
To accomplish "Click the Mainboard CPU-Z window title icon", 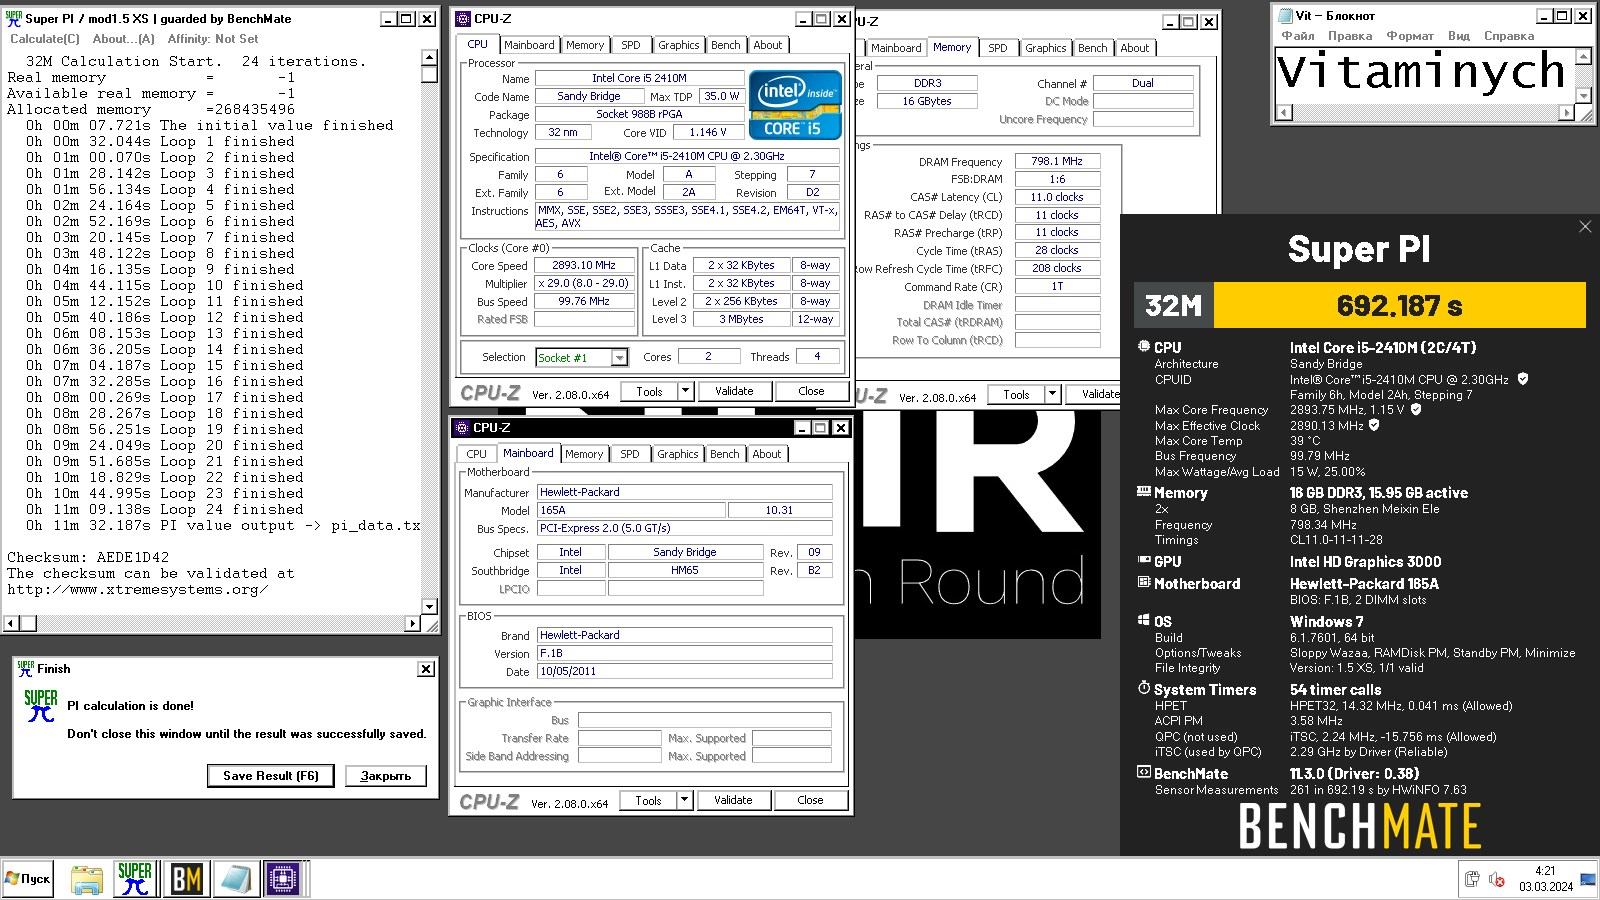I will pos(462,427).
